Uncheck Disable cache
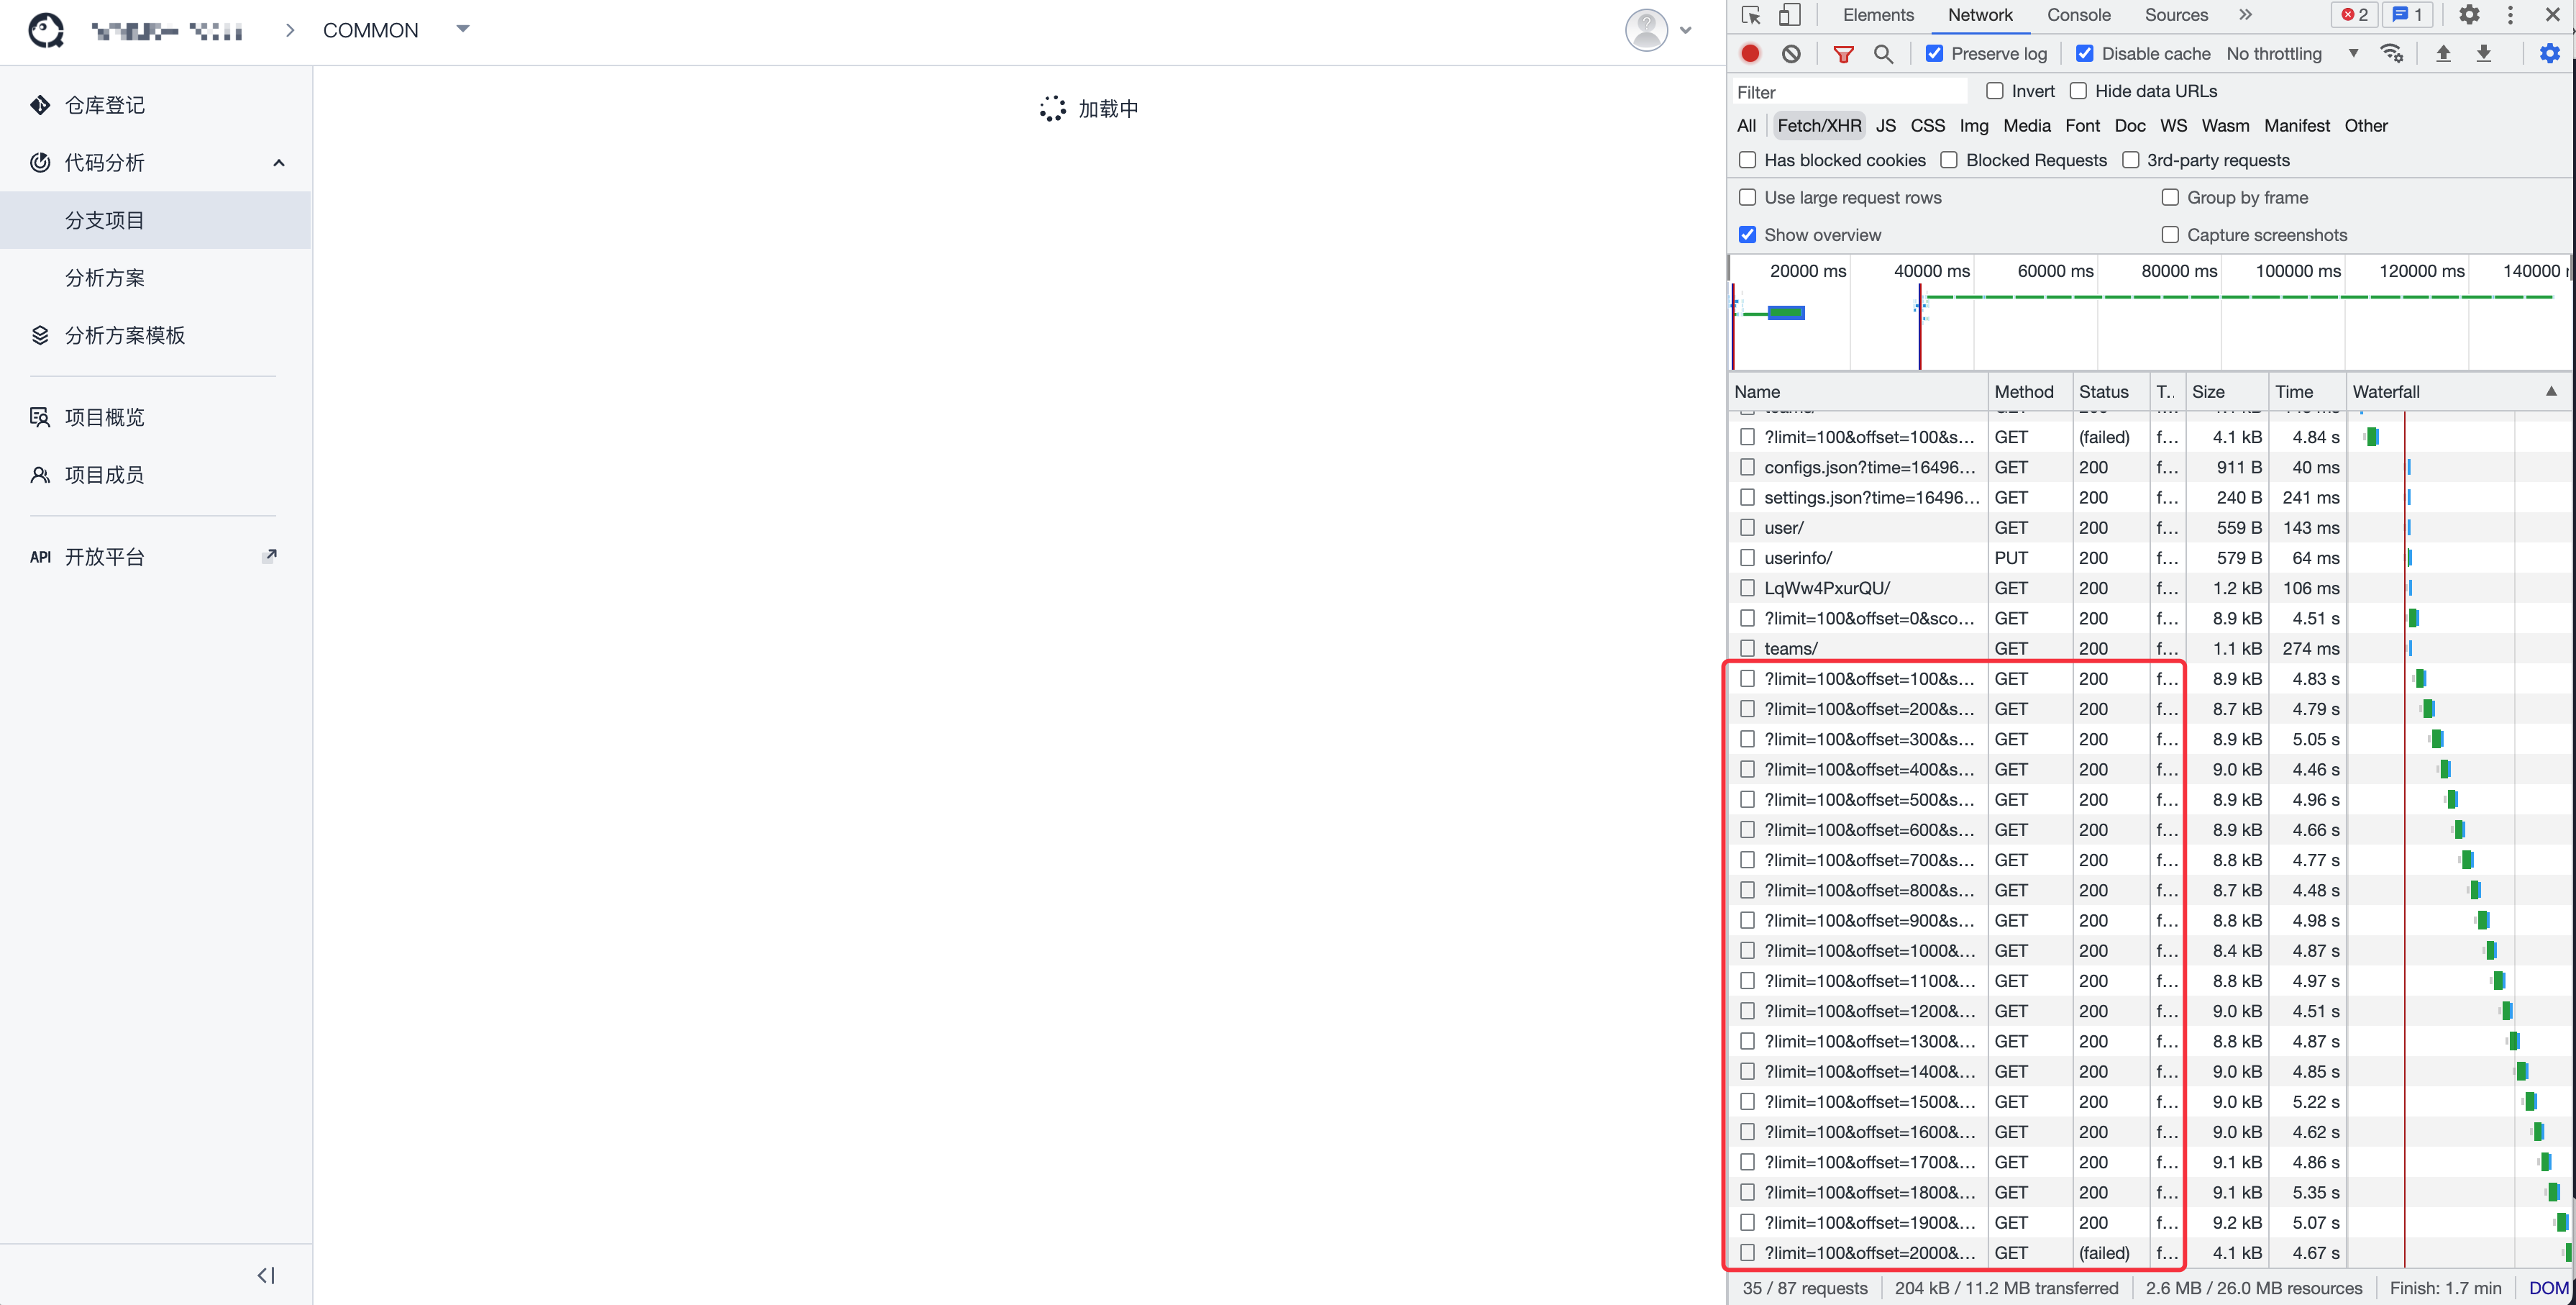This screenshot has height=1305, width=2576. (2086, 53)
